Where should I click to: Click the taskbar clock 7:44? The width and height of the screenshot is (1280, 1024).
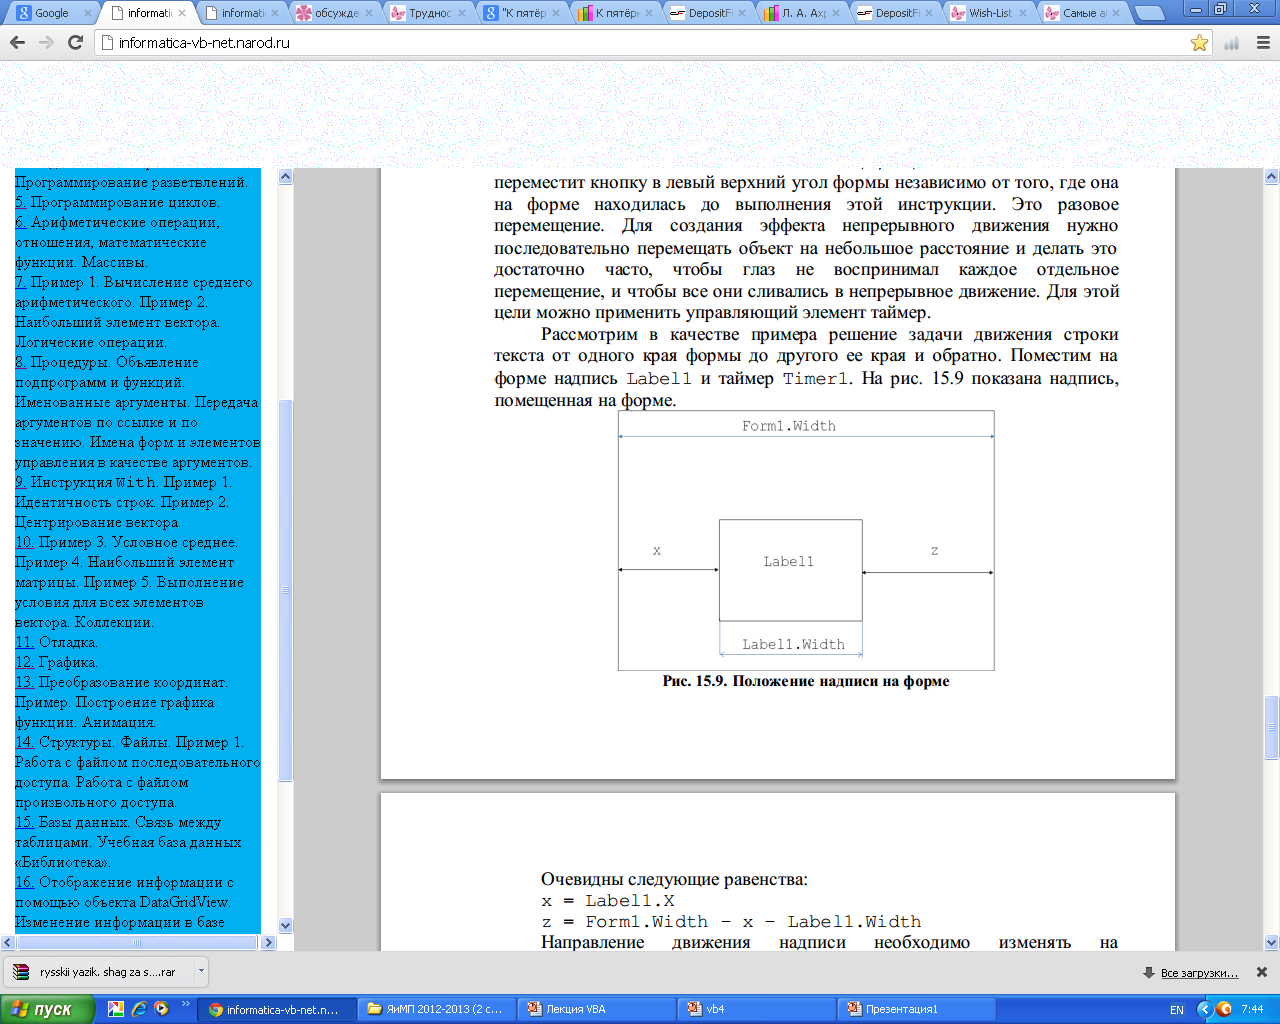(1252, 1010)
